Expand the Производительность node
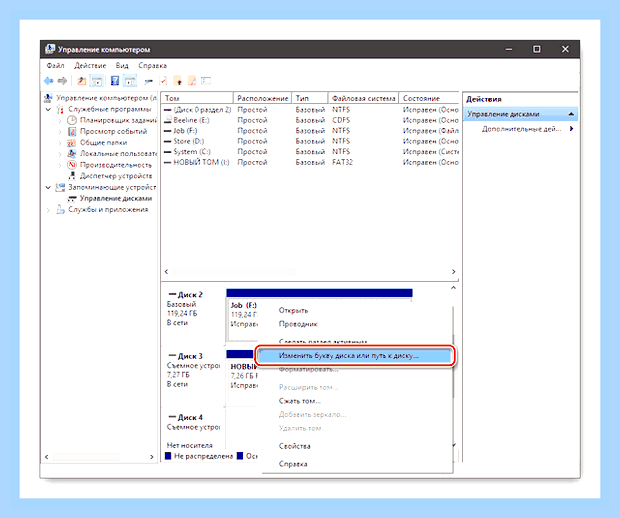The height and width of the screenshot is (518, 620). coord(60,164)
